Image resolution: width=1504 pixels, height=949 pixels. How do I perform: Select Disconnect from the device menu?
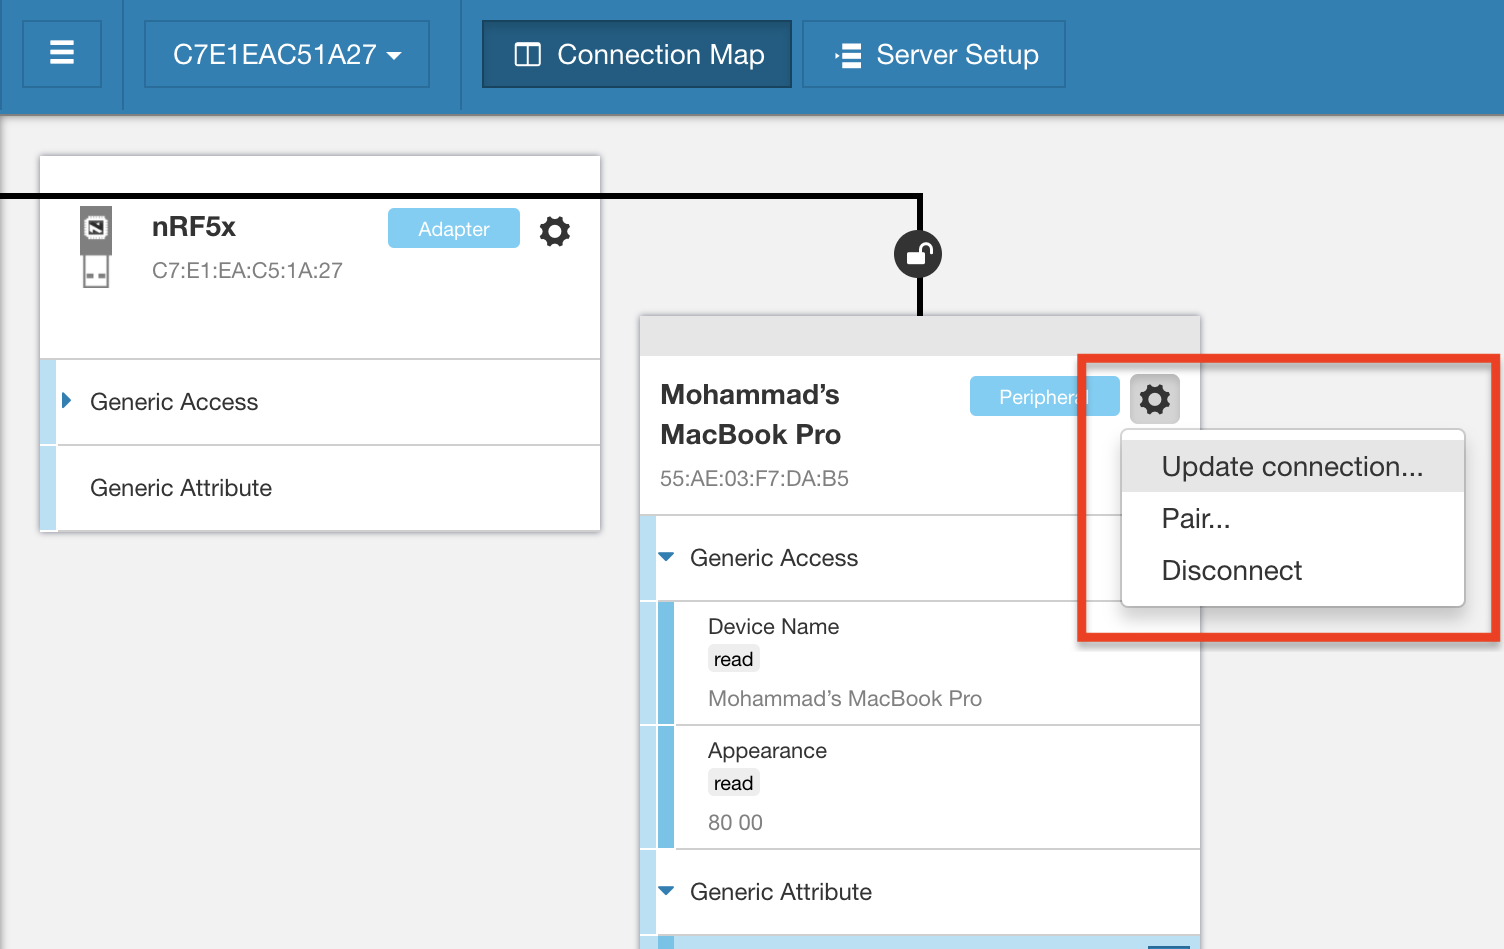point(1232,571)
